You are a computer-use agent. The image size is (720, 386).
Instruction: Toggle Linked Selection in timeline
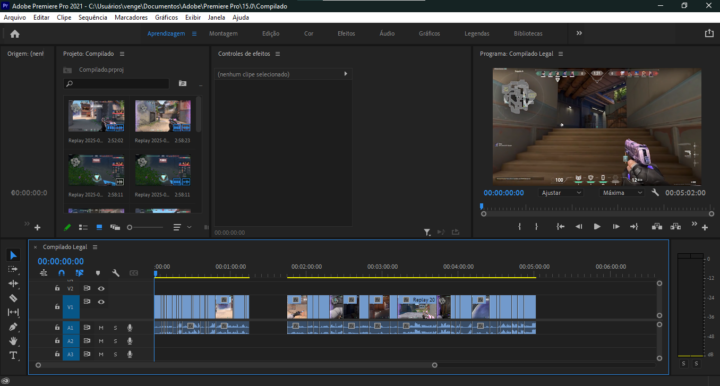pyautogui.click(x=79, y=273)
